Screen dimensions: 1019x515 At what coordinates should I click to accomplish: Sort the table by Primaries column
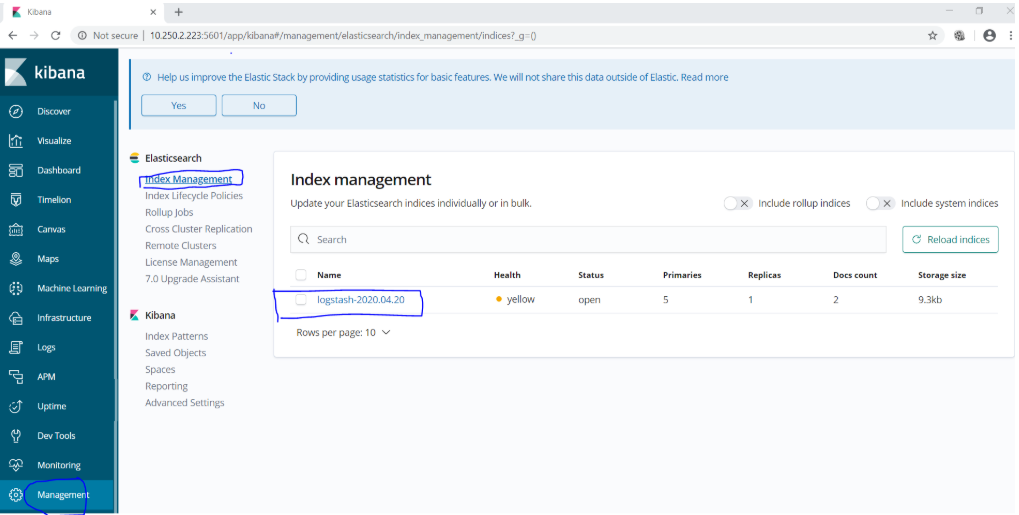pyautogui.click(x=682, y=275)
